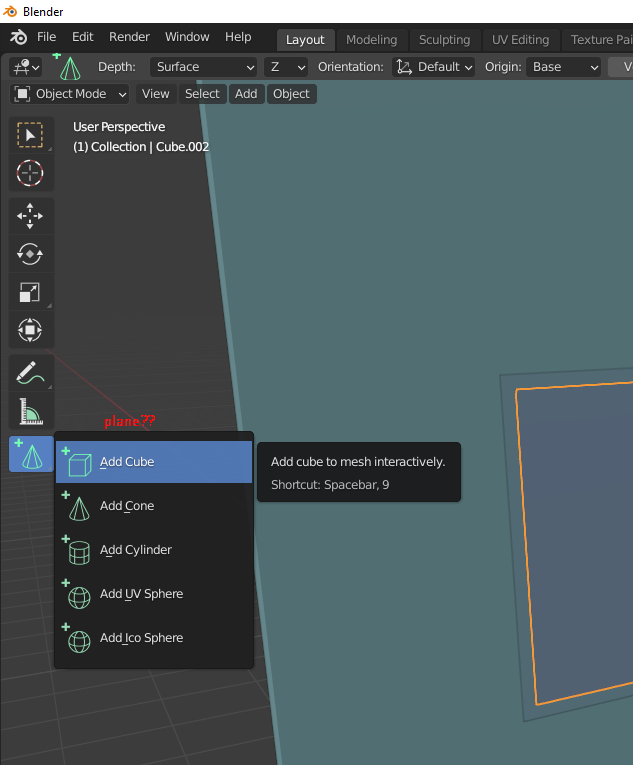Open the Render menu
This screenshot has width=633, height=765.
click(129, 37)
